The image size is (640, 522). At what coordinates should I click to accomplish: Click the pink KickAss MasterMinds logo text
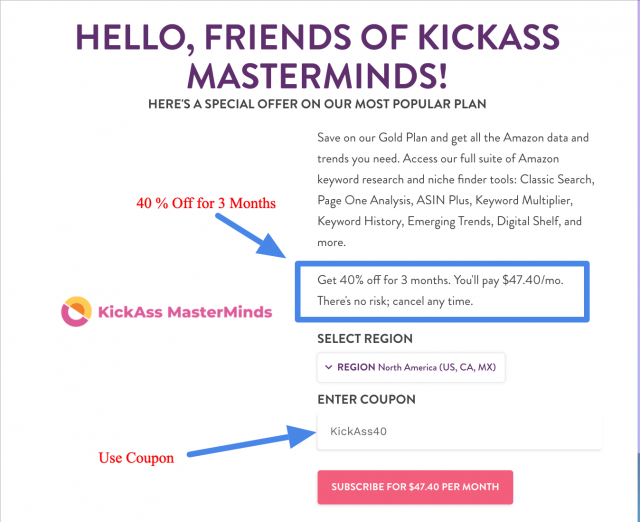click(185, 312)
